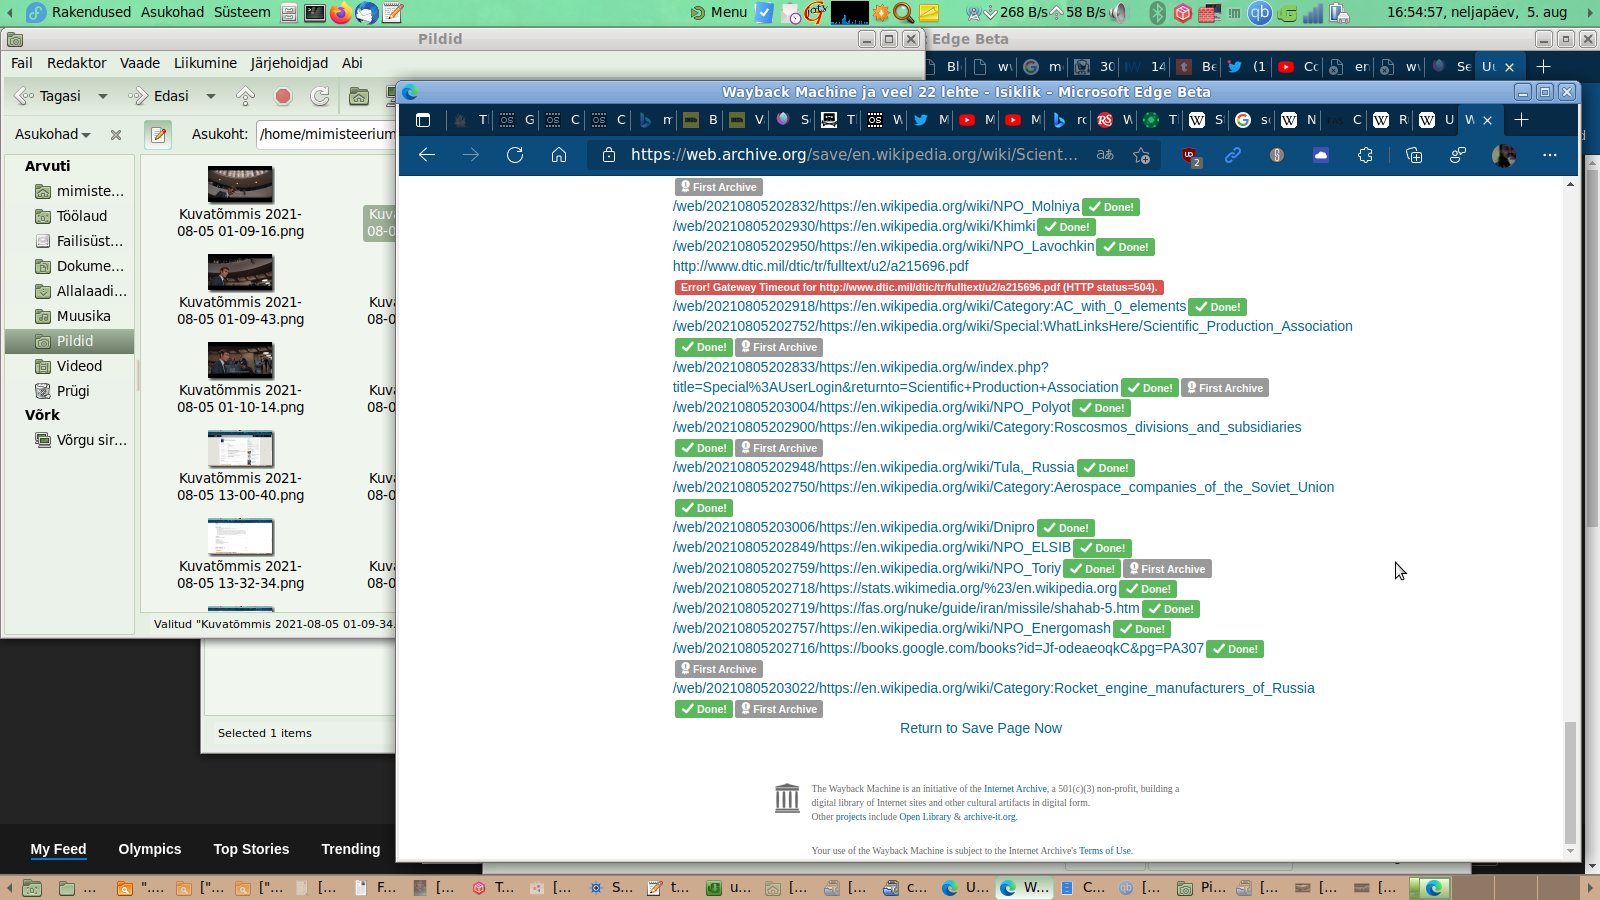The width and height of the screenshot is (1600, 900).
Task: Toggle the location text entry pencil button
Action: tap(158, 134)
